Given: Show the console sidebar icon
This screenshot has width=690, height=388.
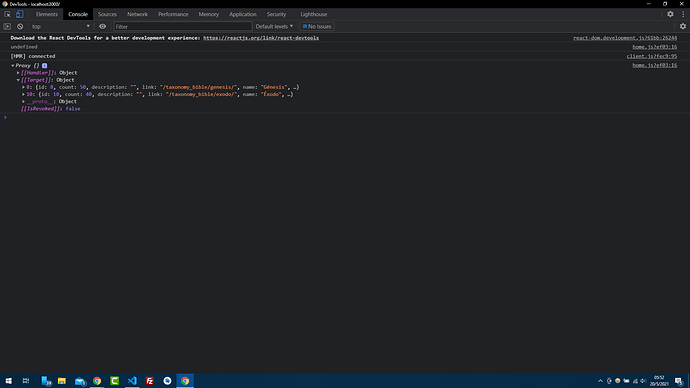Looking at the screenshot, I should 7,26.
